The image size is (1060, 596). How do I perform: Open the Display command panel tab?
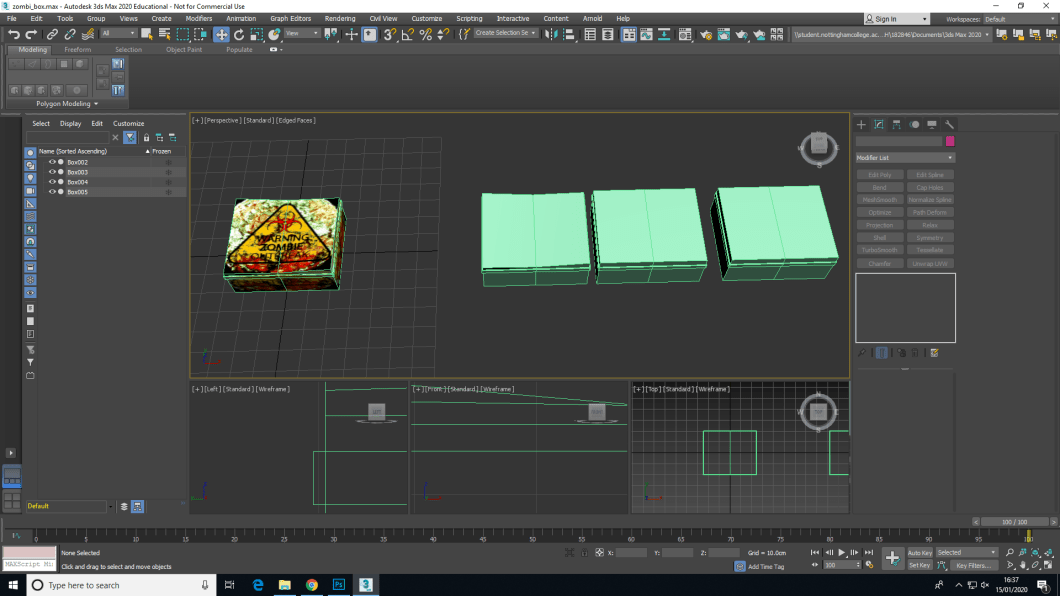coord(932,124)
